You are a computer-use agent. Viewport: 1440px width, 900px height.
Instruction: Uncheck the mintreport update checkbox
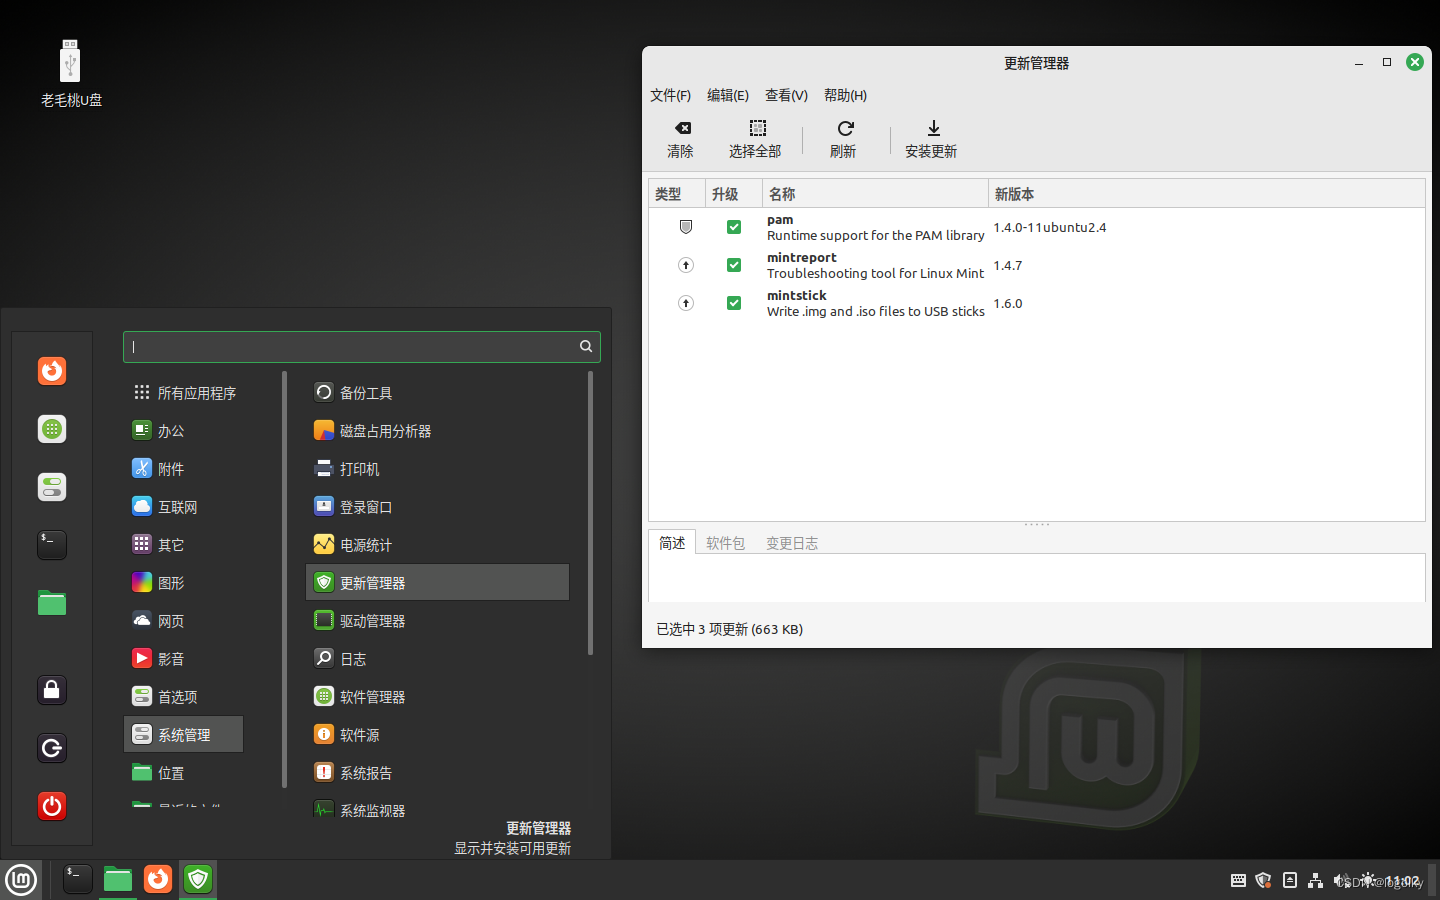pos(734,265)
